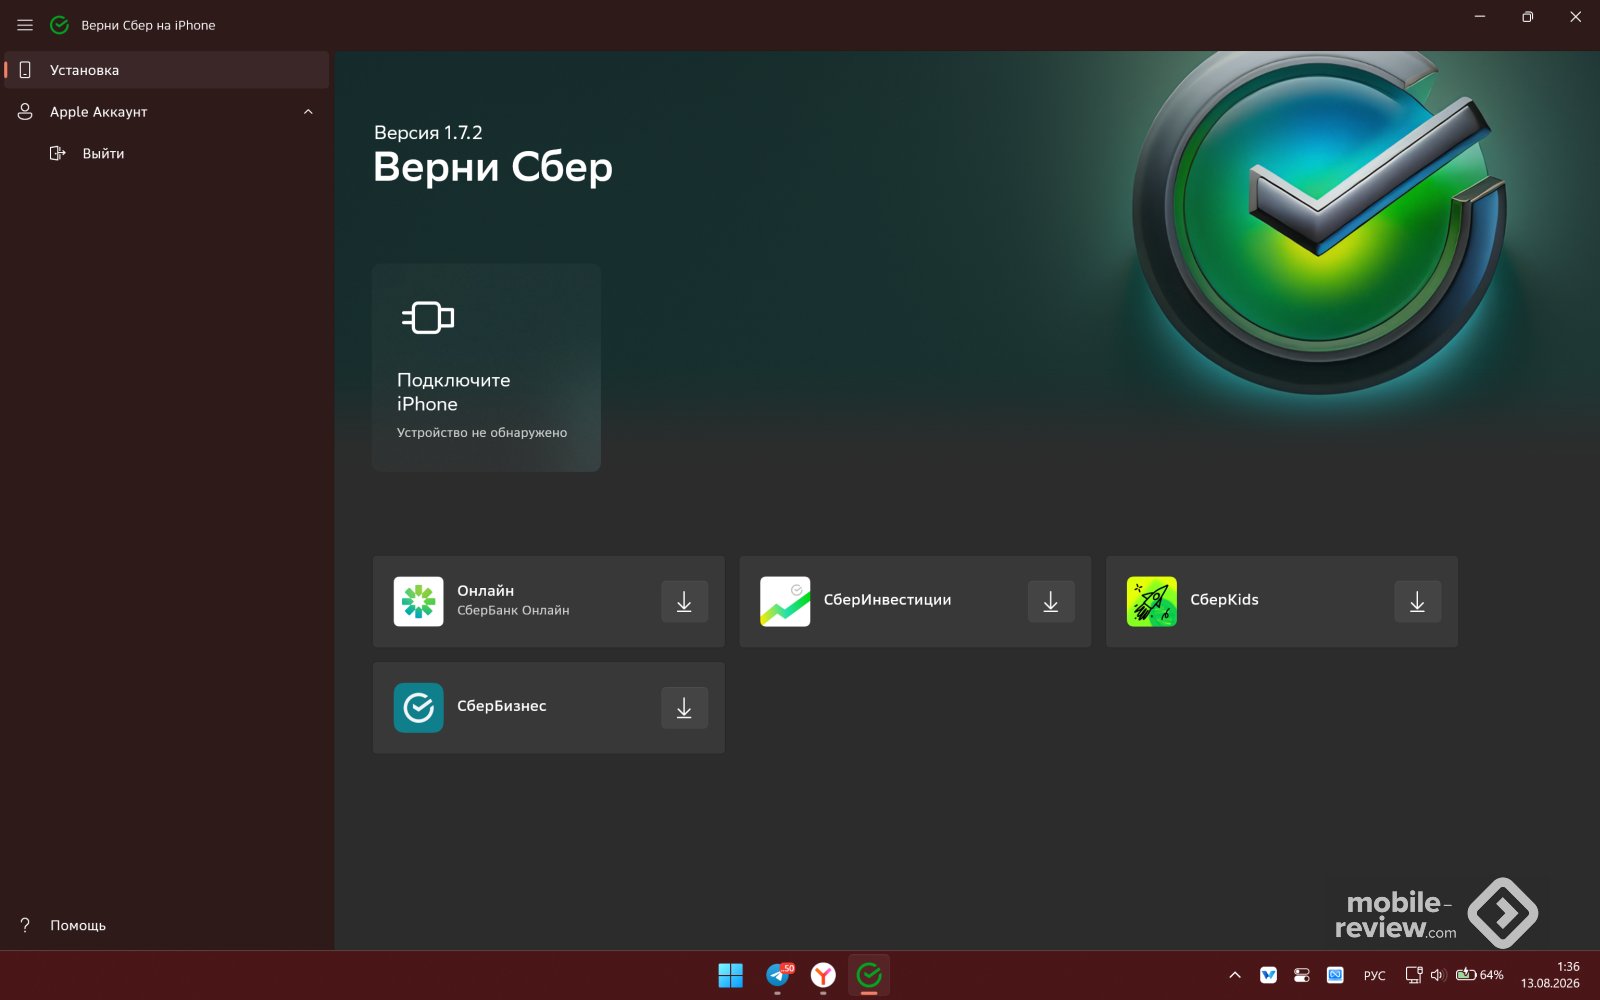Click the СберKids label
This screenshot has width=1600, height=1000.
pyautogui.click(x=1224, y=600)
